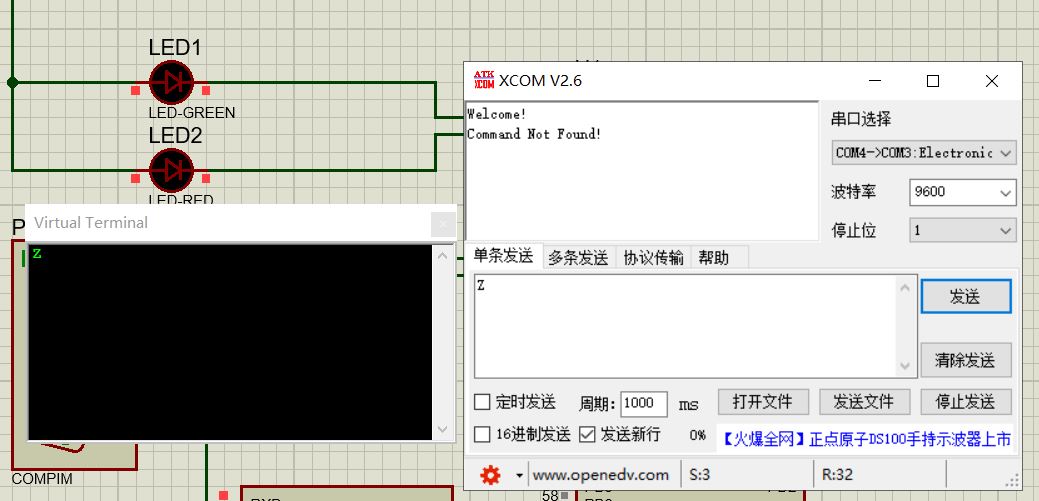1039x501 pixels.
Task: Open the 波特率 baud rate dropdown
Action: pos(962,192)
